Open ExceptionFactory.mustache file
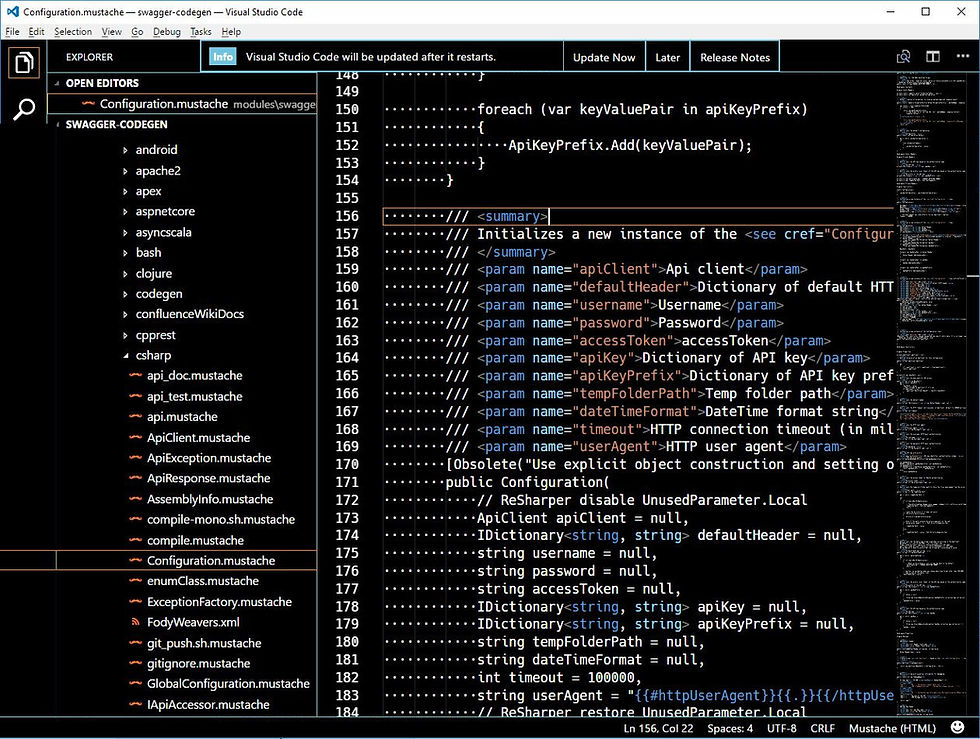Image resolution: width=980 pixels, height=739 pixels. pyautogui.click(x=219, y=602)
